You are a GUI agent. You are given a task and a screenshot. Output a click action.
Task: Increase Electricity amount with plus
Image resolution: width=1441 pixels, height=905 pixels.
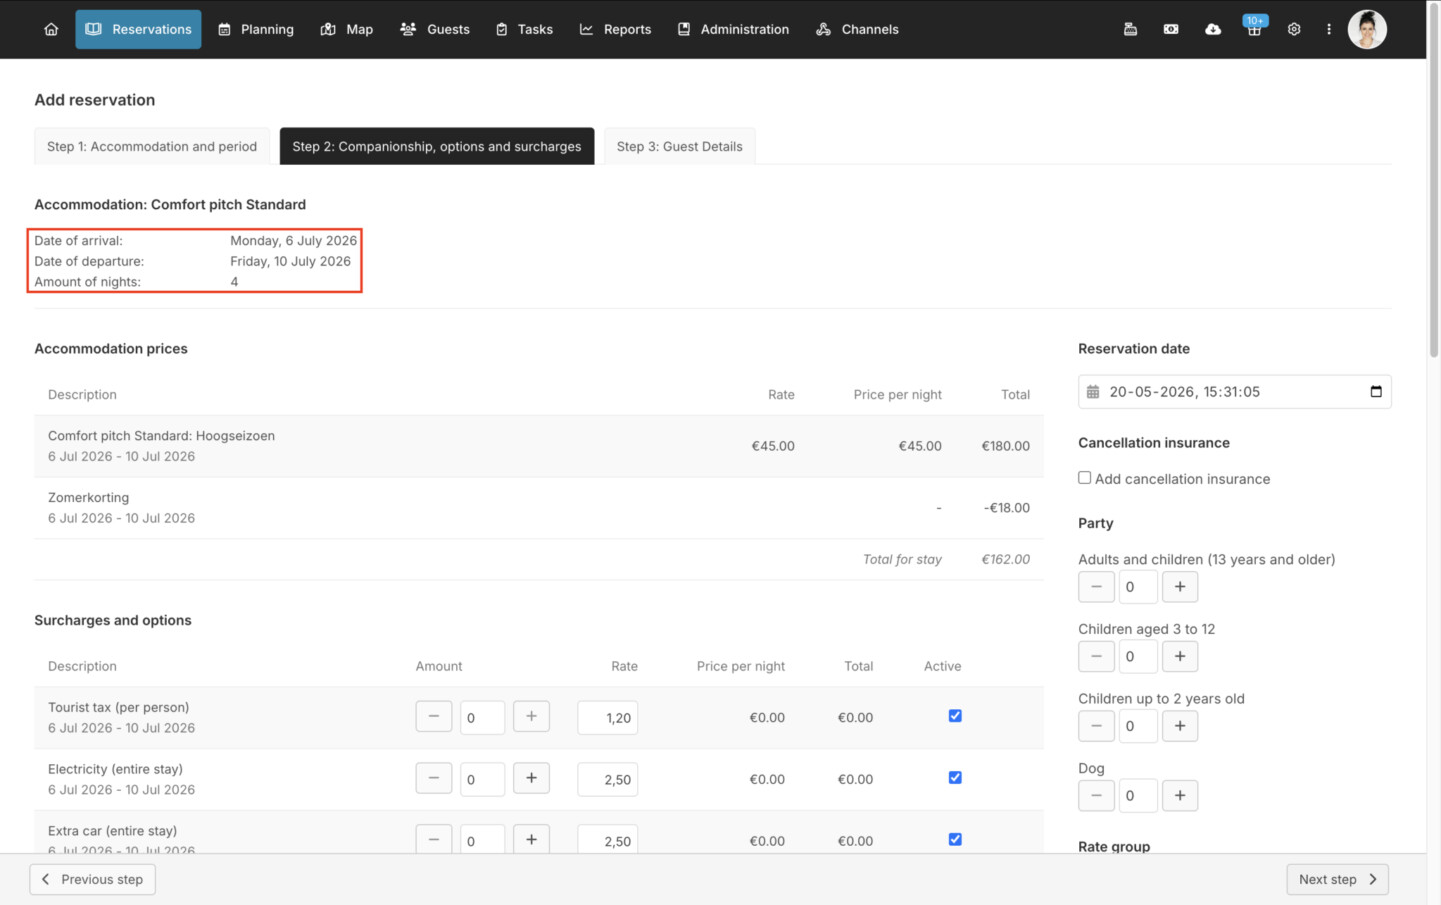coord(531,778)
